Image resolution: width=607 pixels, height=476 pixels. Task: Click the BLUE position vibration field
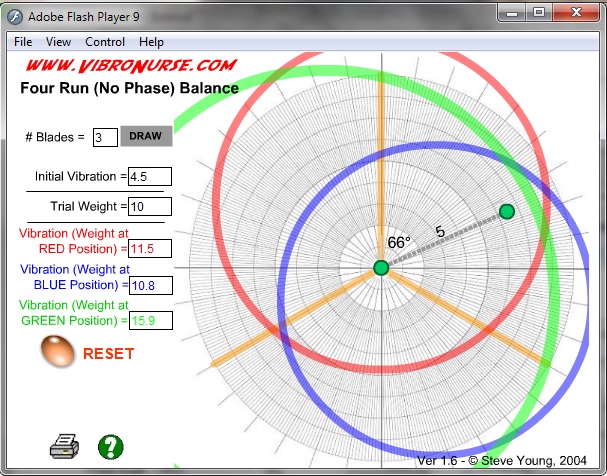[x=150, y=285]
